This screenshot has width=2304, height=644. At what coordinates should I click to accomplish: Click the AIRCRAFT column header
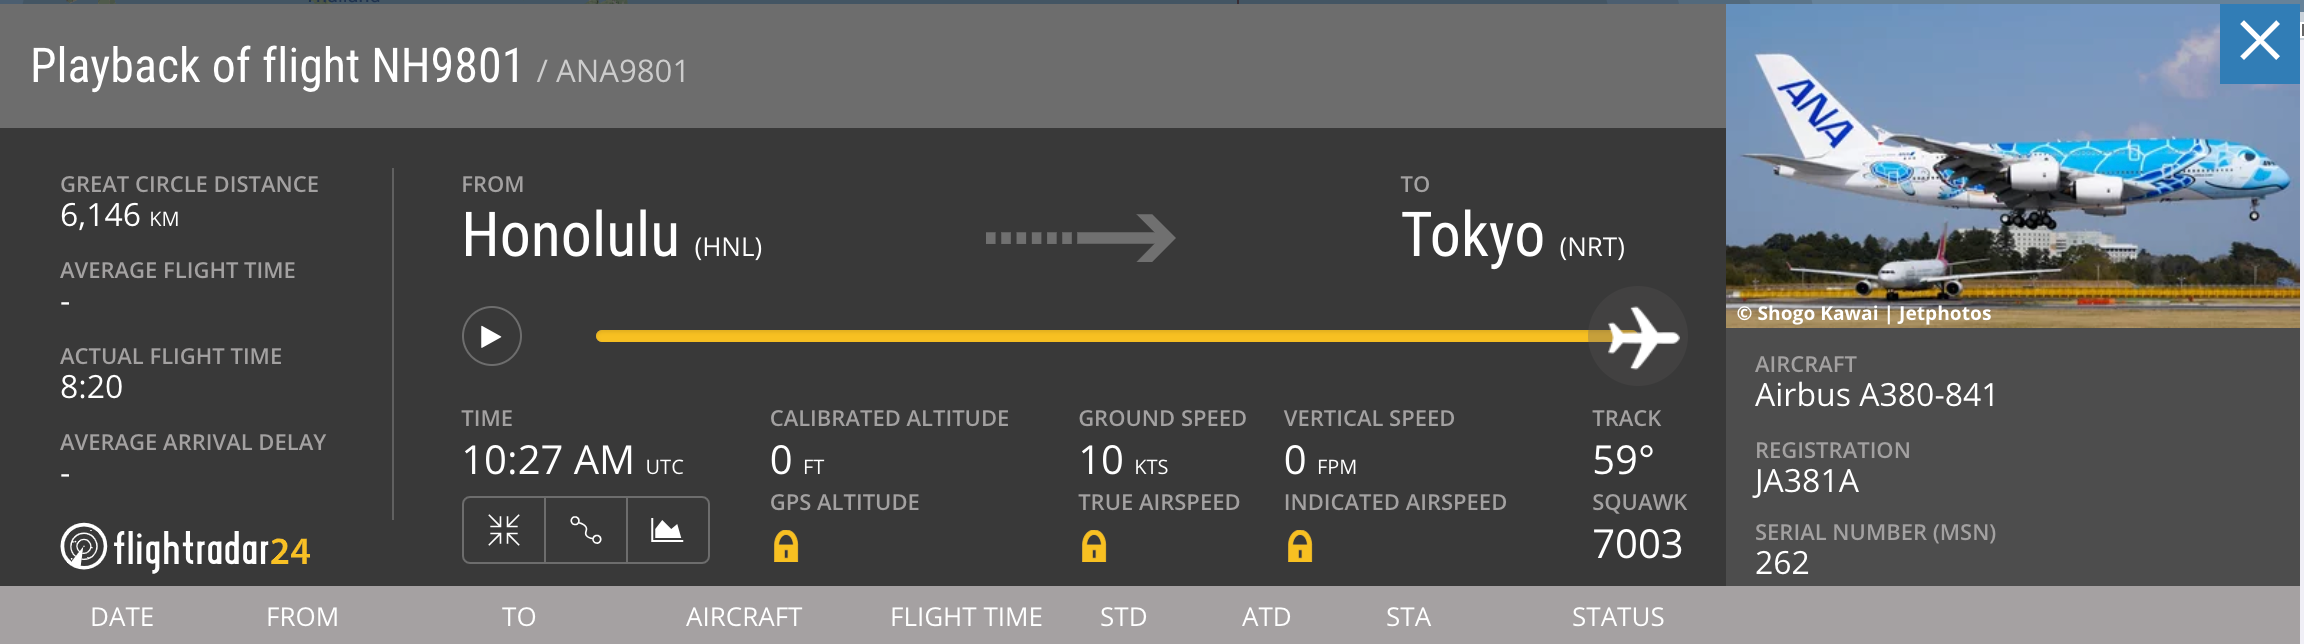coord(743,617)
